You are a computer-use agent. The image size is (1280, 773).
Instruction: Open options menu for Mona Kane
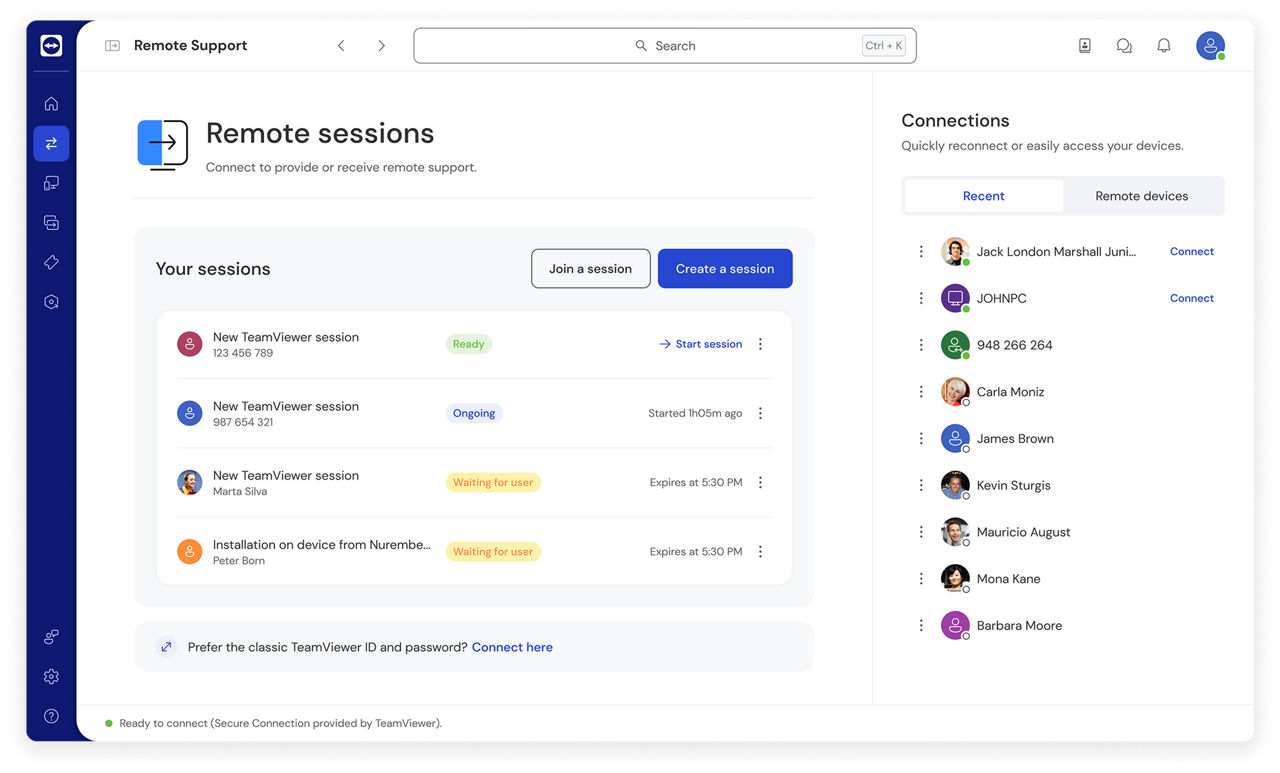921,578
